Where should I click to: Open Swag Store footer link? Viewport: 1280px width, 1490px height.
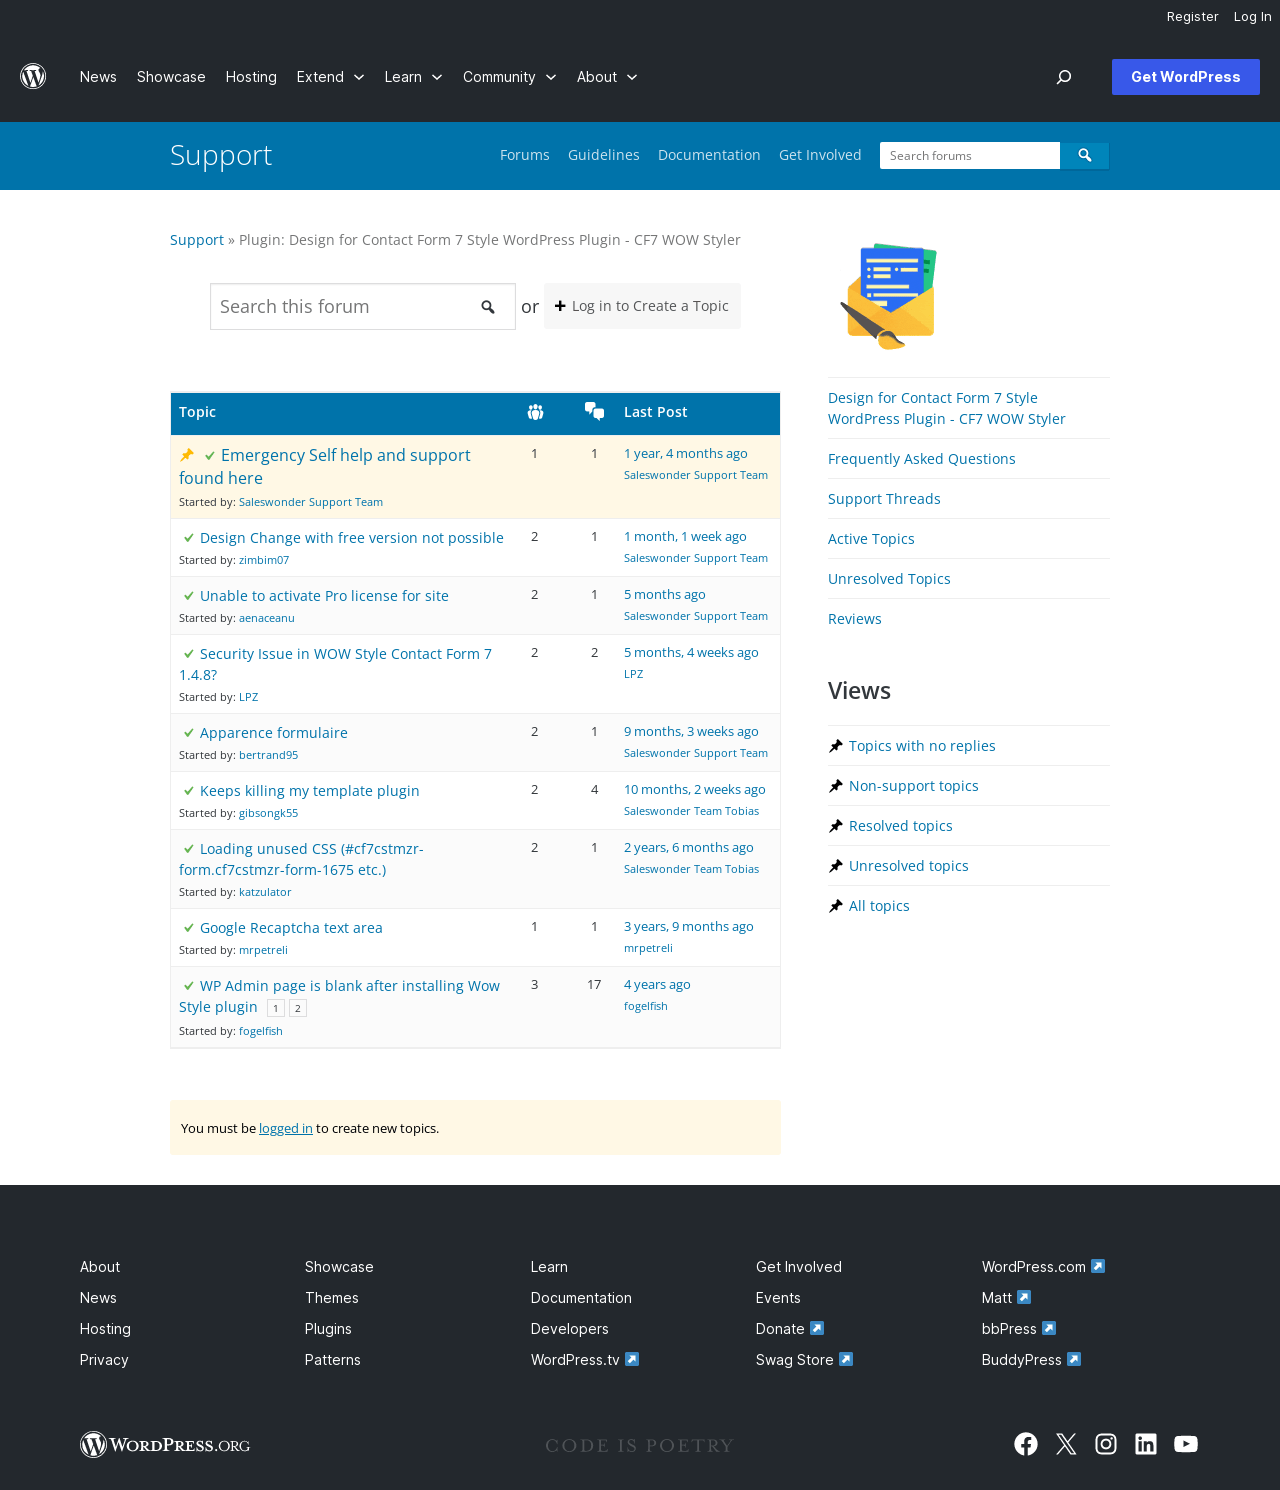coord(804,1360)
